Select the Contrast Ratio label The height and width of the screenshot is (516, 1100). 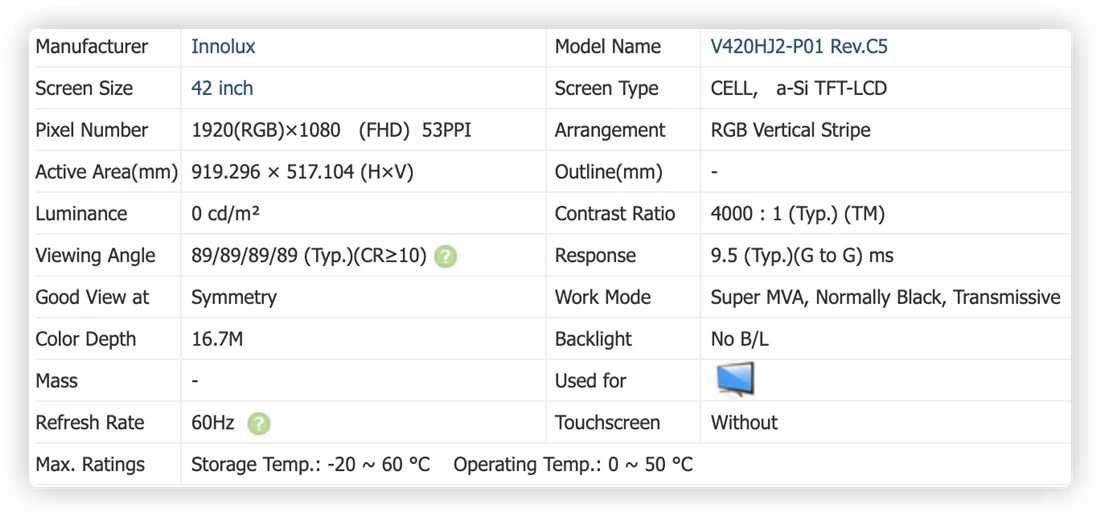coord(615,214)
